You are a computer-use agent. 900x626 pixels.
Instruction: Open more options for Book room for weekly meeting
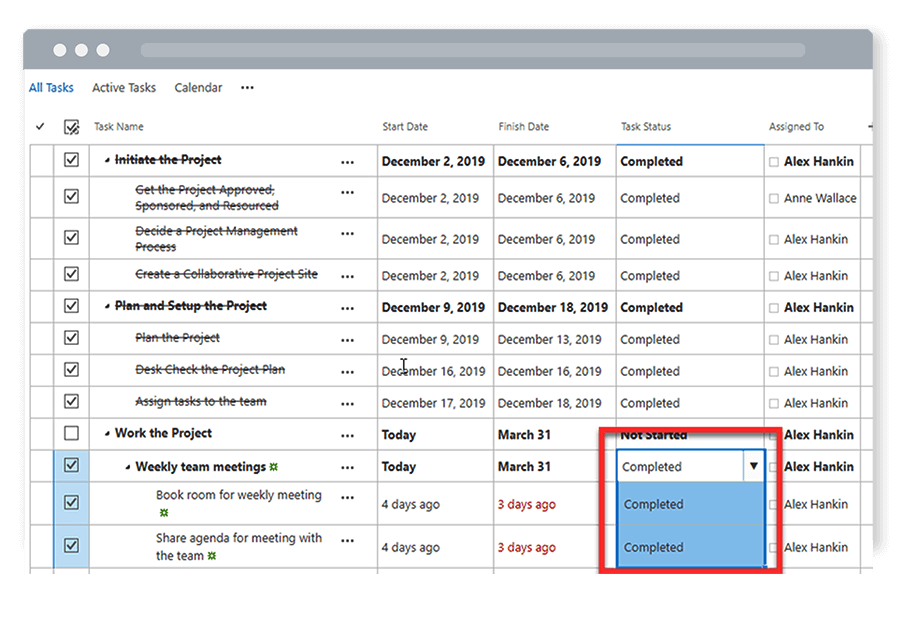tap(348, 498)
